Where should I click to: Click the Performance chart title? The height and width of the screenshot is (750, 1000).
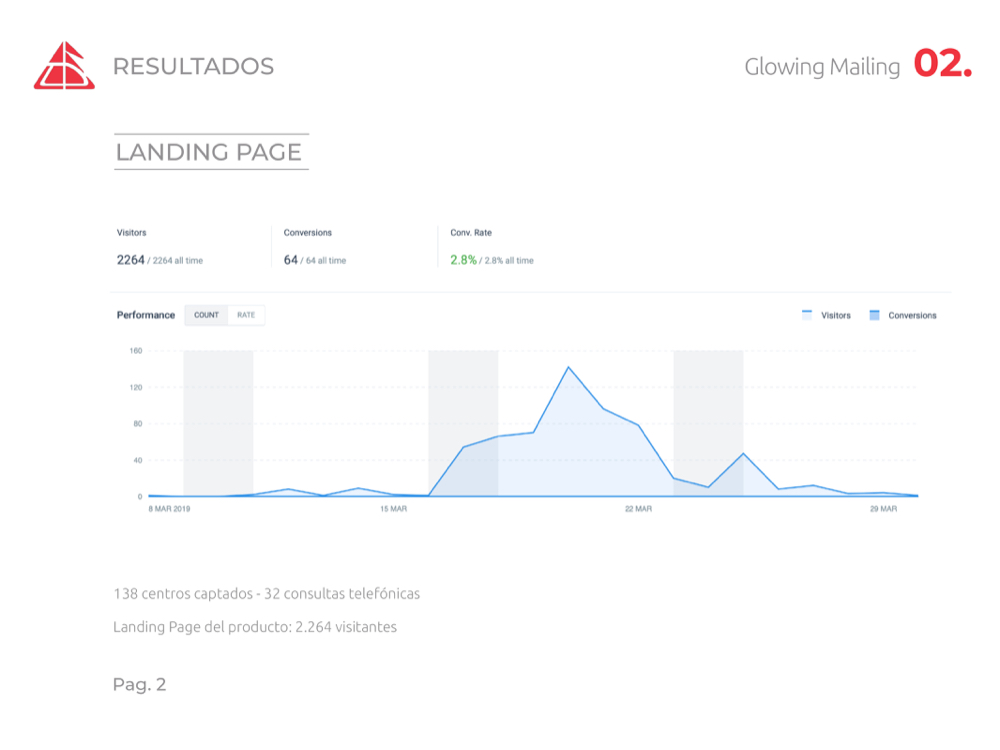[x=145, y=315]
